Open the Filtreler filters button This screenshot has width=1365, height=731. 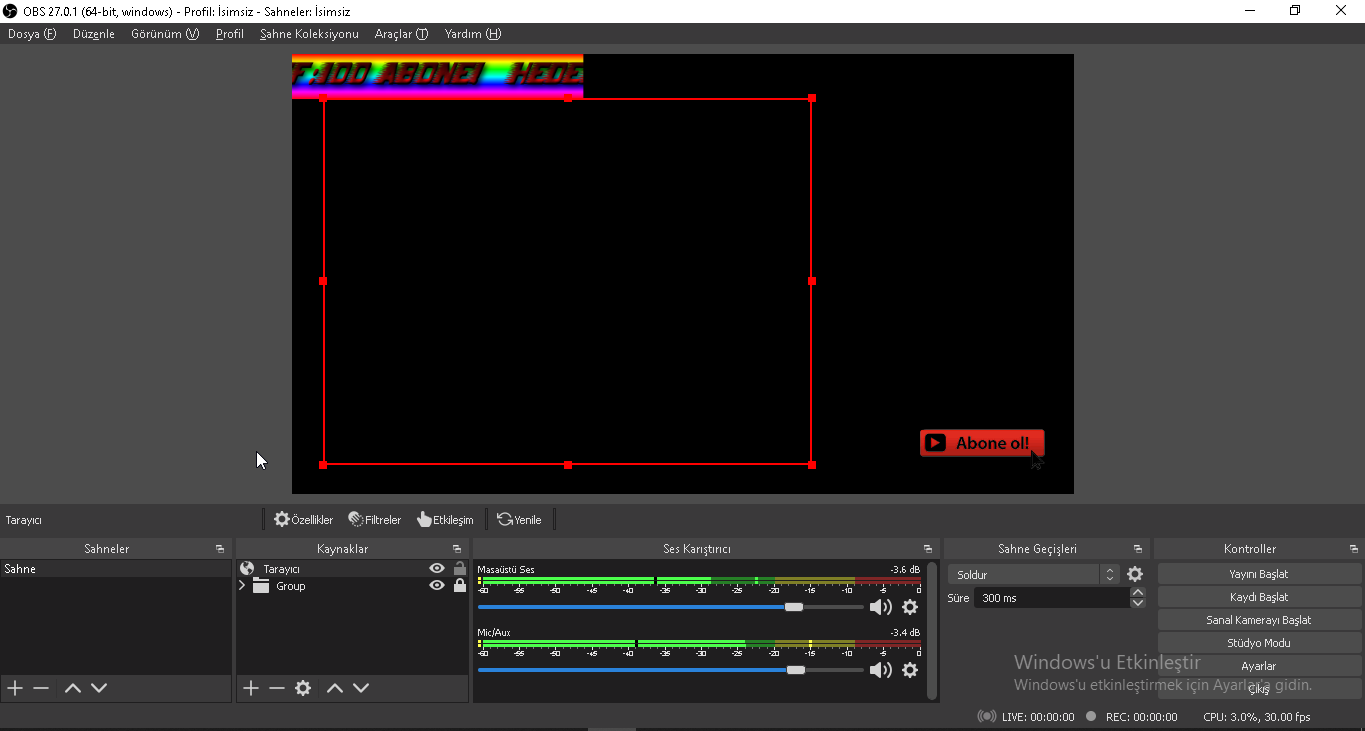(x=375, y=520)
